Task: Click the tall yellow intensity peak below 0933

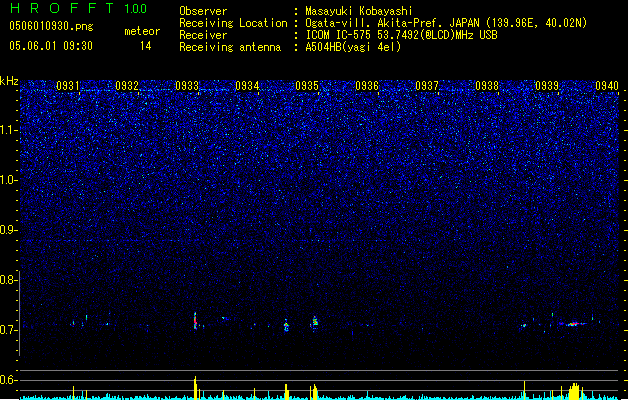Action: (195, 388)
